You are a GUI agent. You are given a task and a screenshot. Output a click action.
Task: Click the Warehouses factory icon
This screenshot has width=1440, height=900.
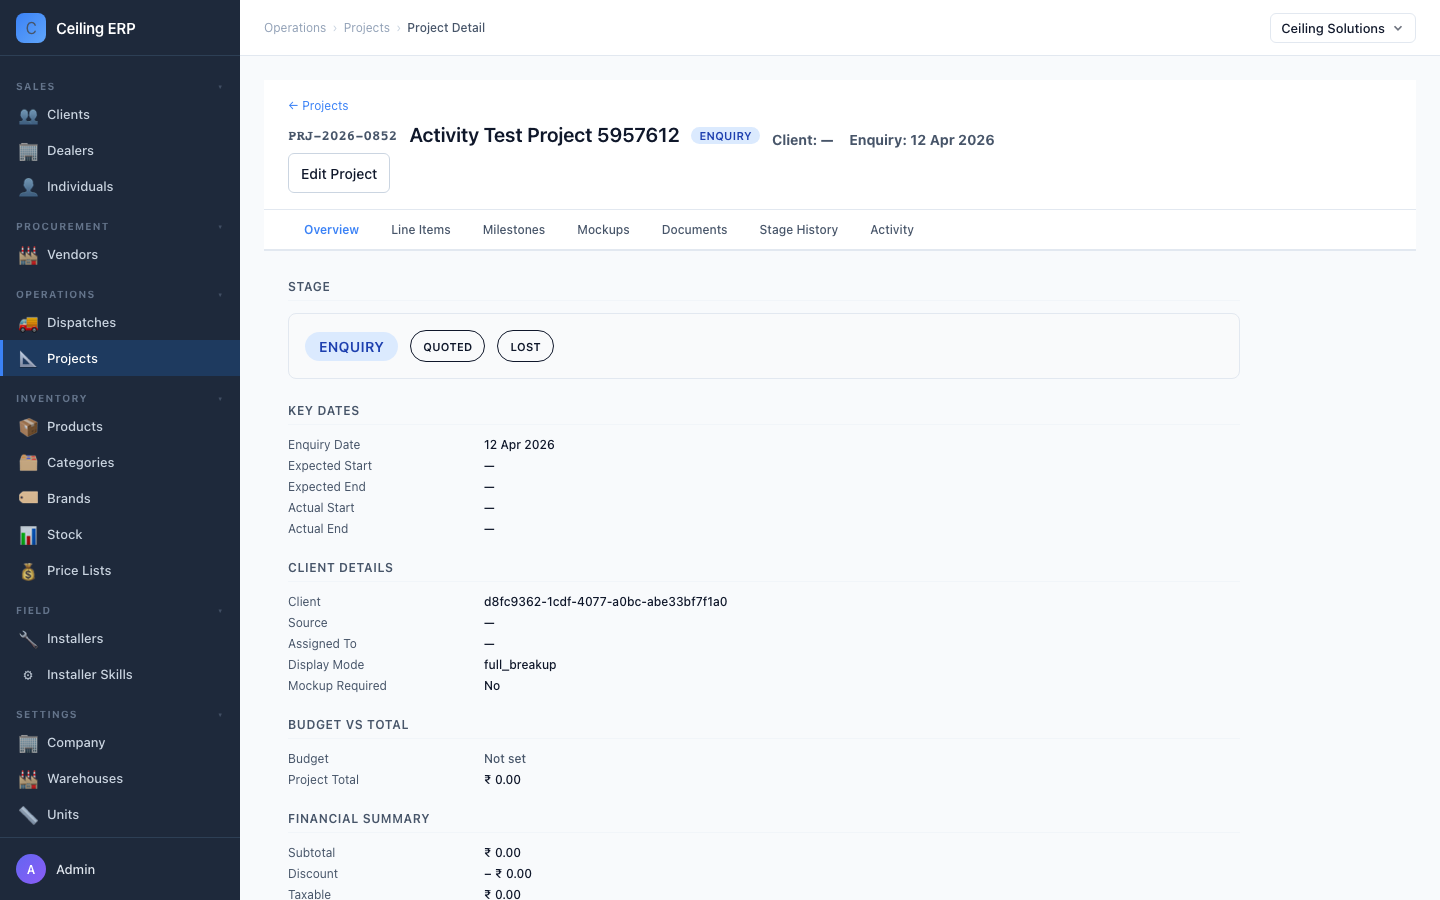tap(28, 779)
